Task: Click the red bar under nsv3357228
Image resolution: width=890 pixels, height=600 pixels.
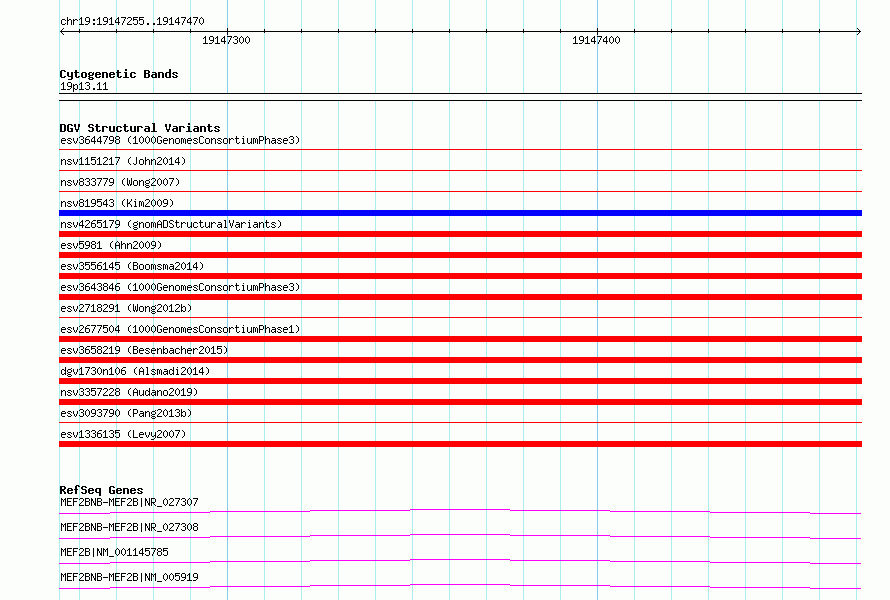Action: click(460, 402)
